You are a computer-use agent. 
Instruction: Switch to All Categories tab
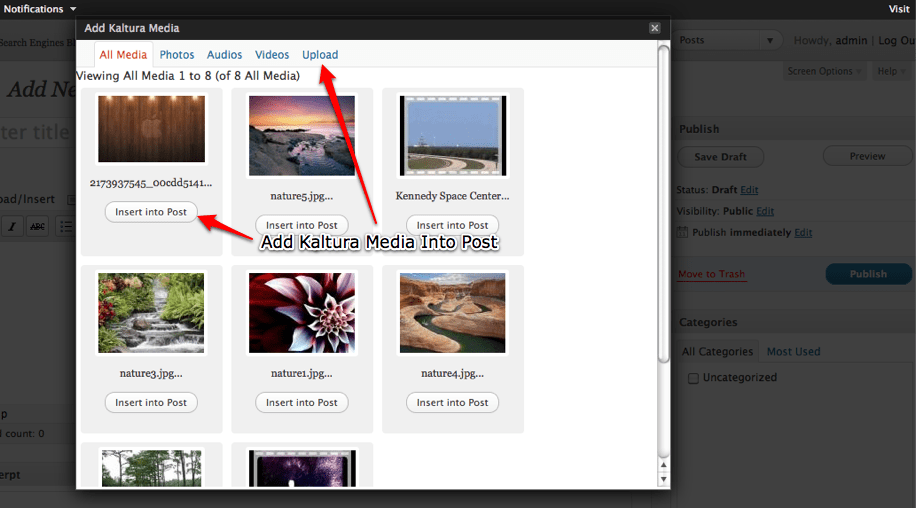point(717,352)
